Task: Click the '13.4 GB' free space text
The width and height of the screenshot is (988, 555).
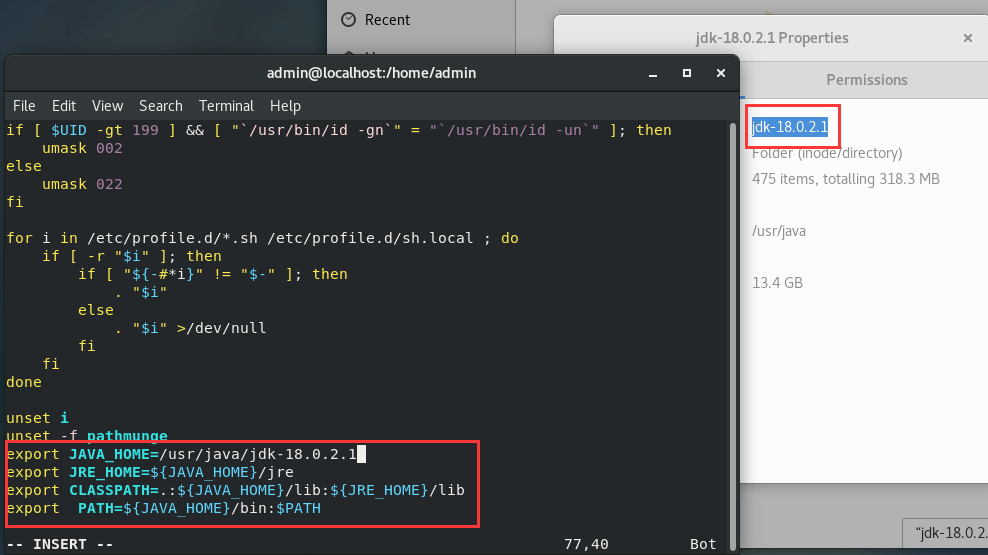Action: click(777, 283)
